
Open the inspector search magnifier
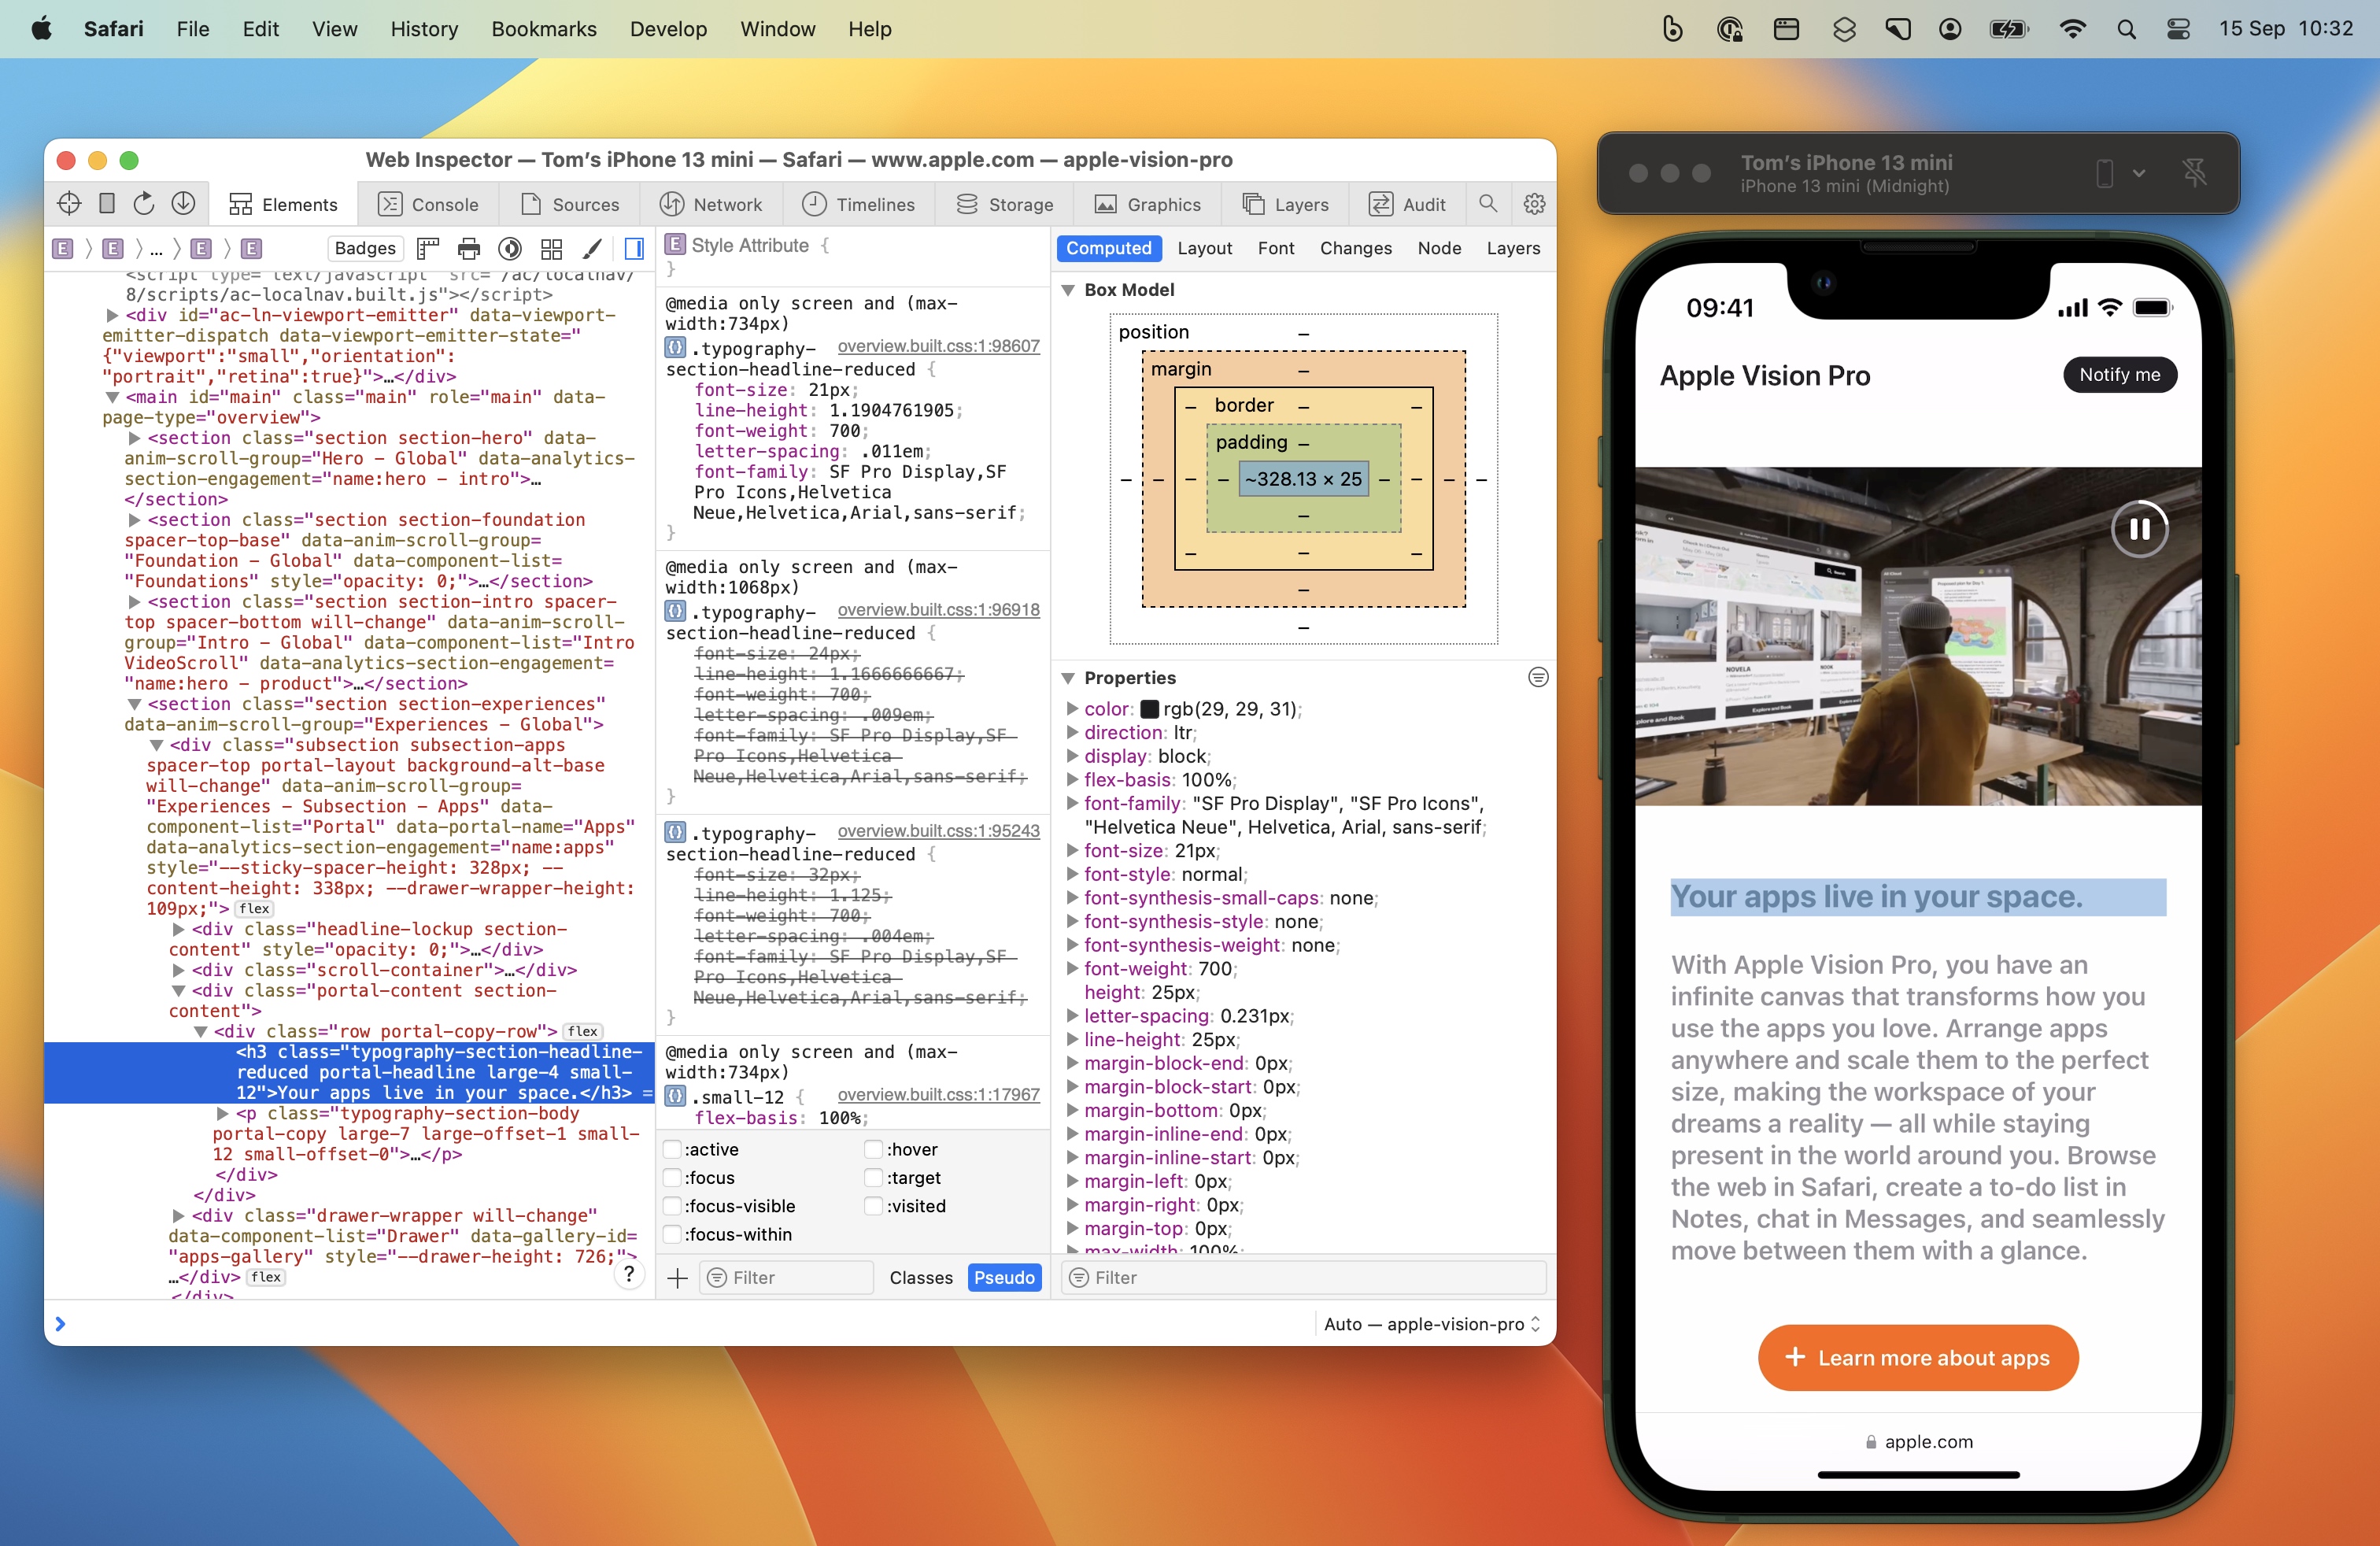pos(1488,204)
